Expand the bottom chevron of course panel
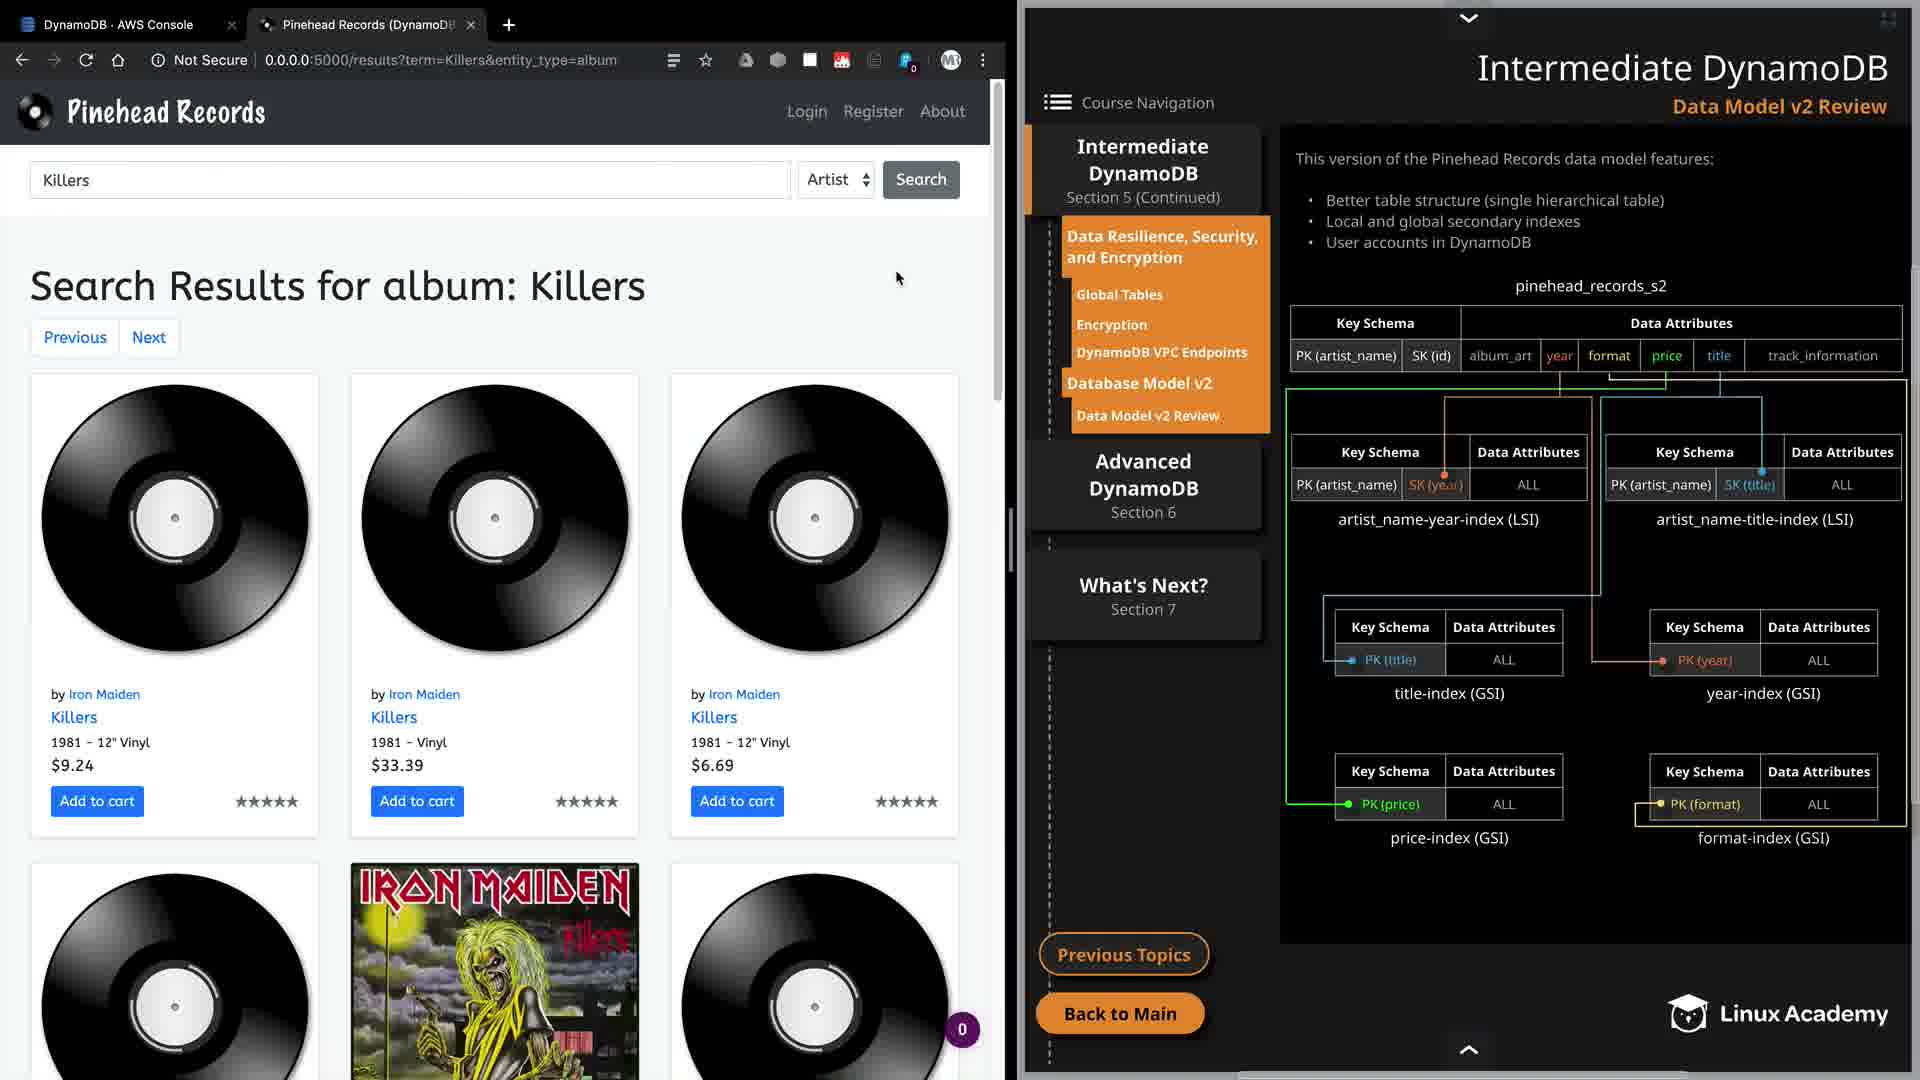Screen dimensions: 1920x1080 [1468, 1049]
